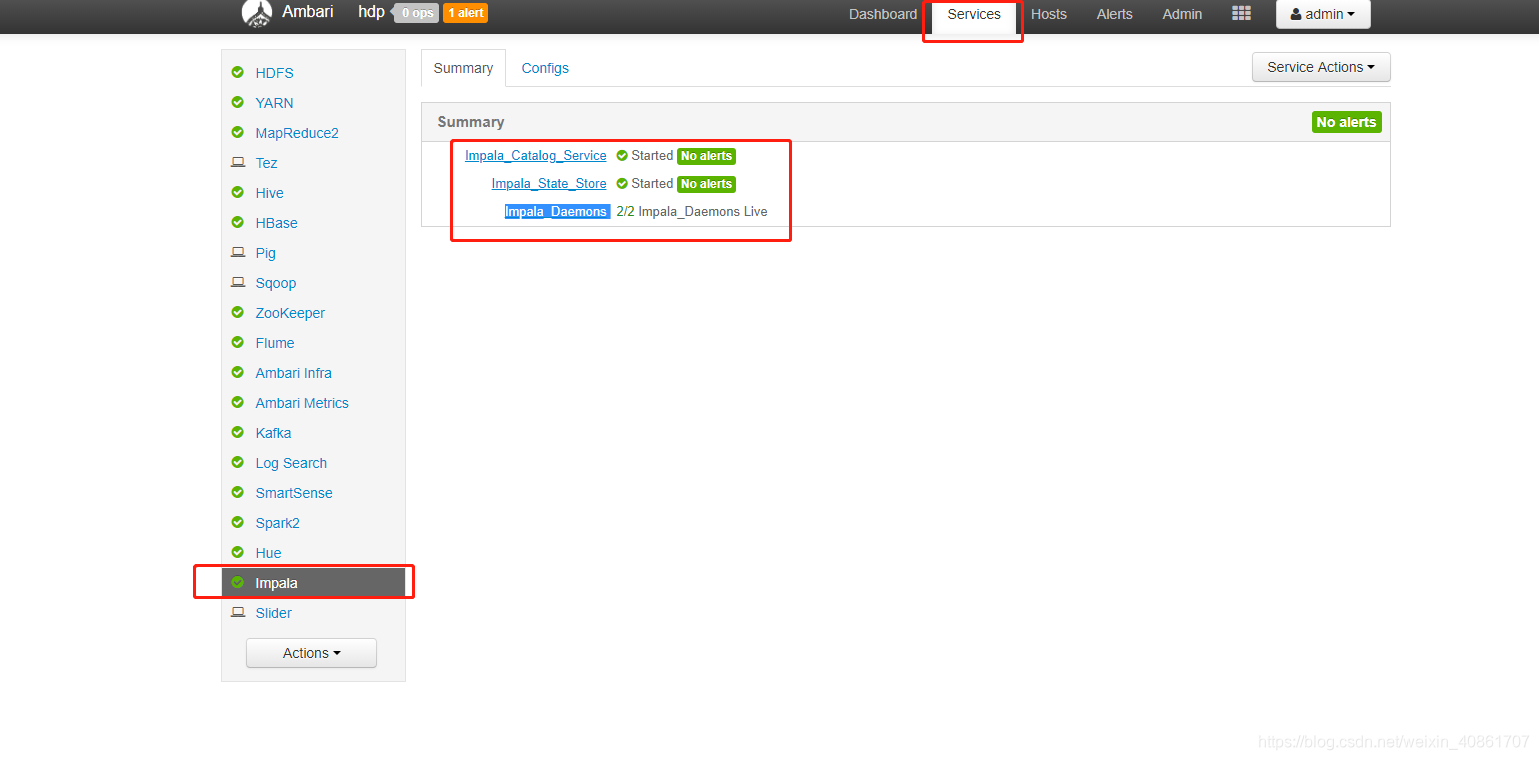Open the Impala_State_Store link
The image size is (1539, 760).
pos(549,184)
